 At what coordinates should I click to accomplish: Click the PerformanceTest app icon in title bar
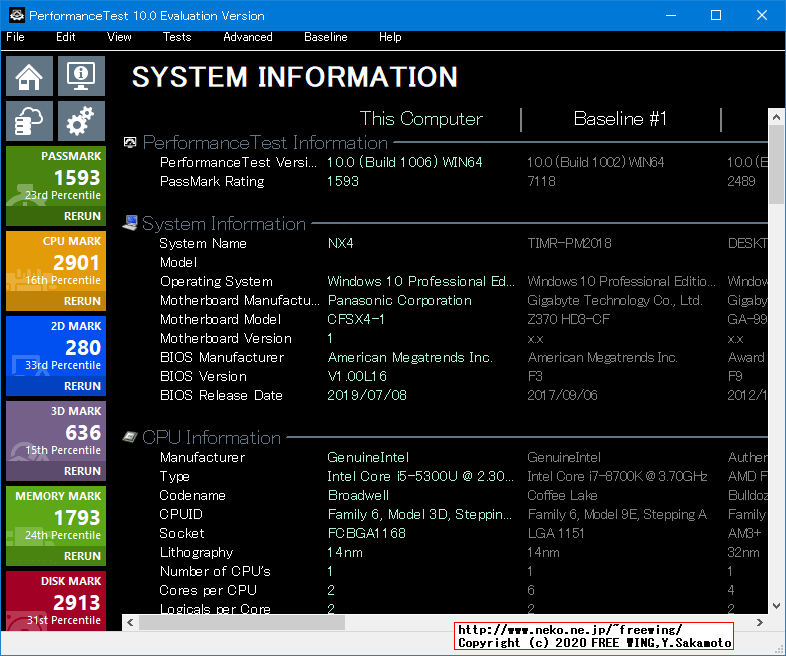(17, 15)
